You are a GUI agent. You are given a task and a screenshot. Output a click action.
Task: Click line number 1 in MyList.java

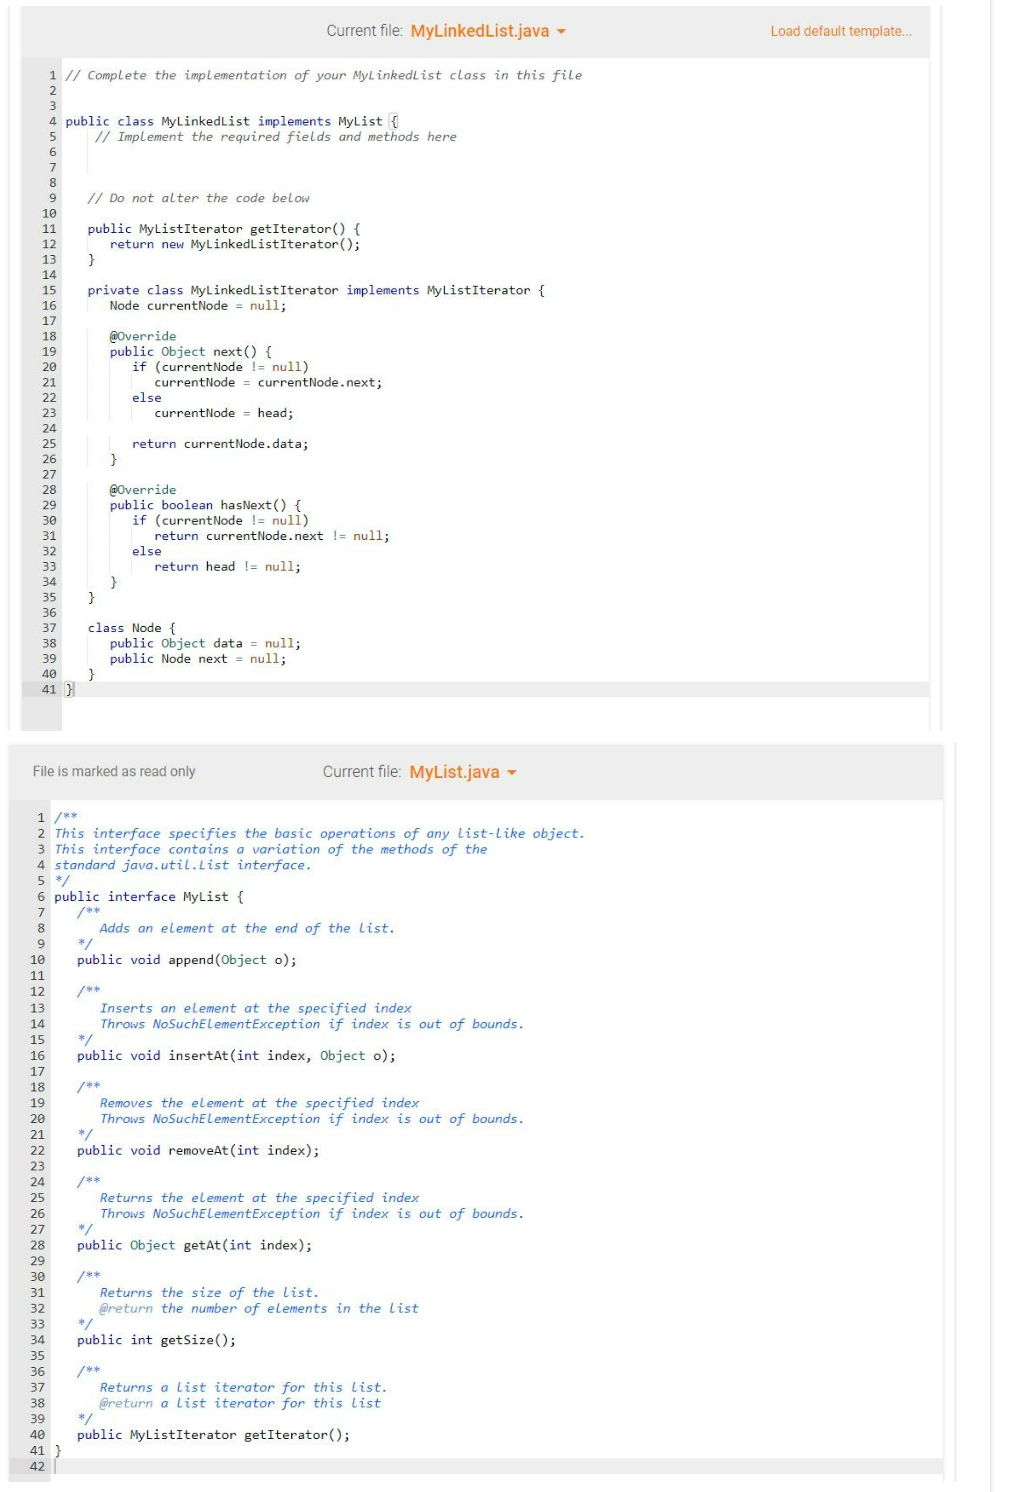click(x=39, y=818)
